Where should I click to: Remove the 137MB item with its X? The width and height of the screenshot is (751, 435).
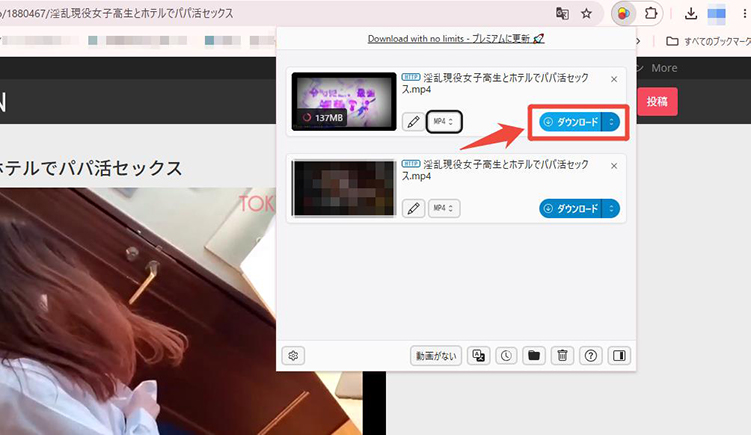(x=614, y=80)
